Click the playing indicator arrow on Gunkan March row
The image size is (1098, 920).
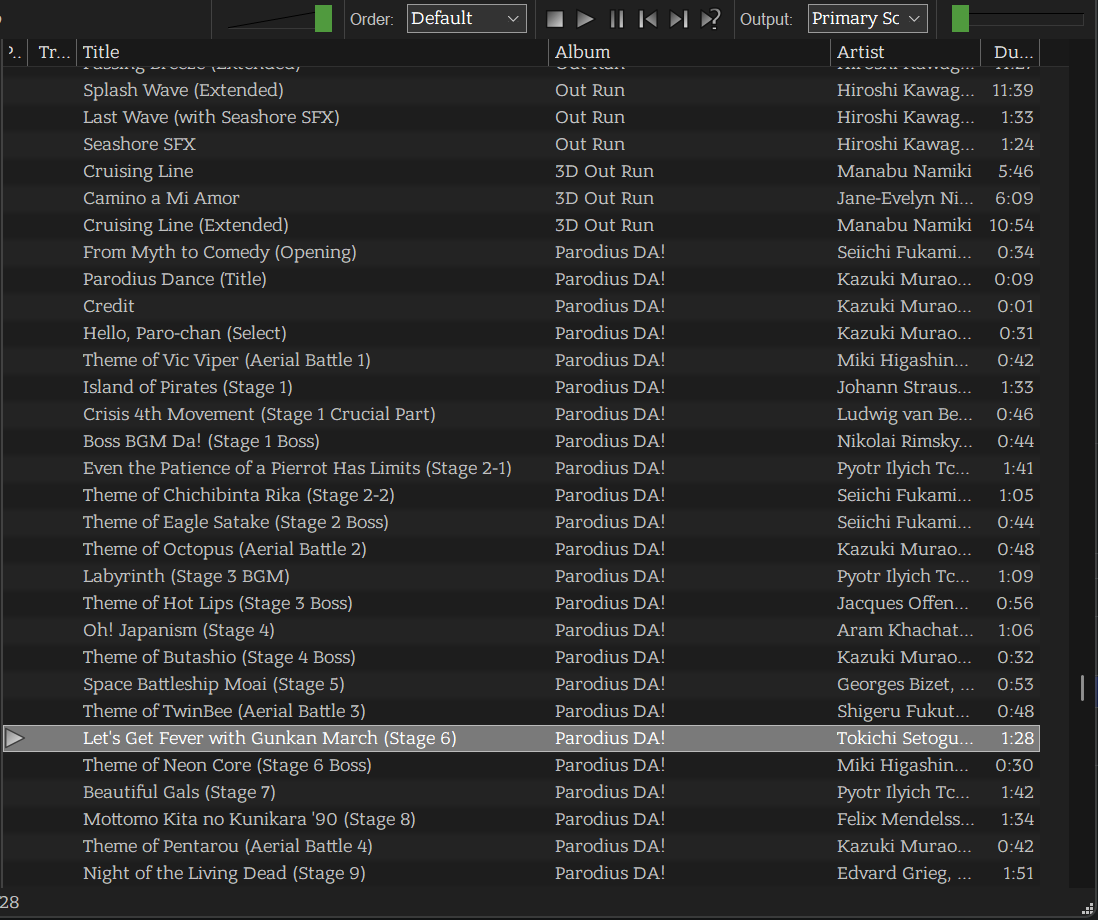(x=15, y=738)
